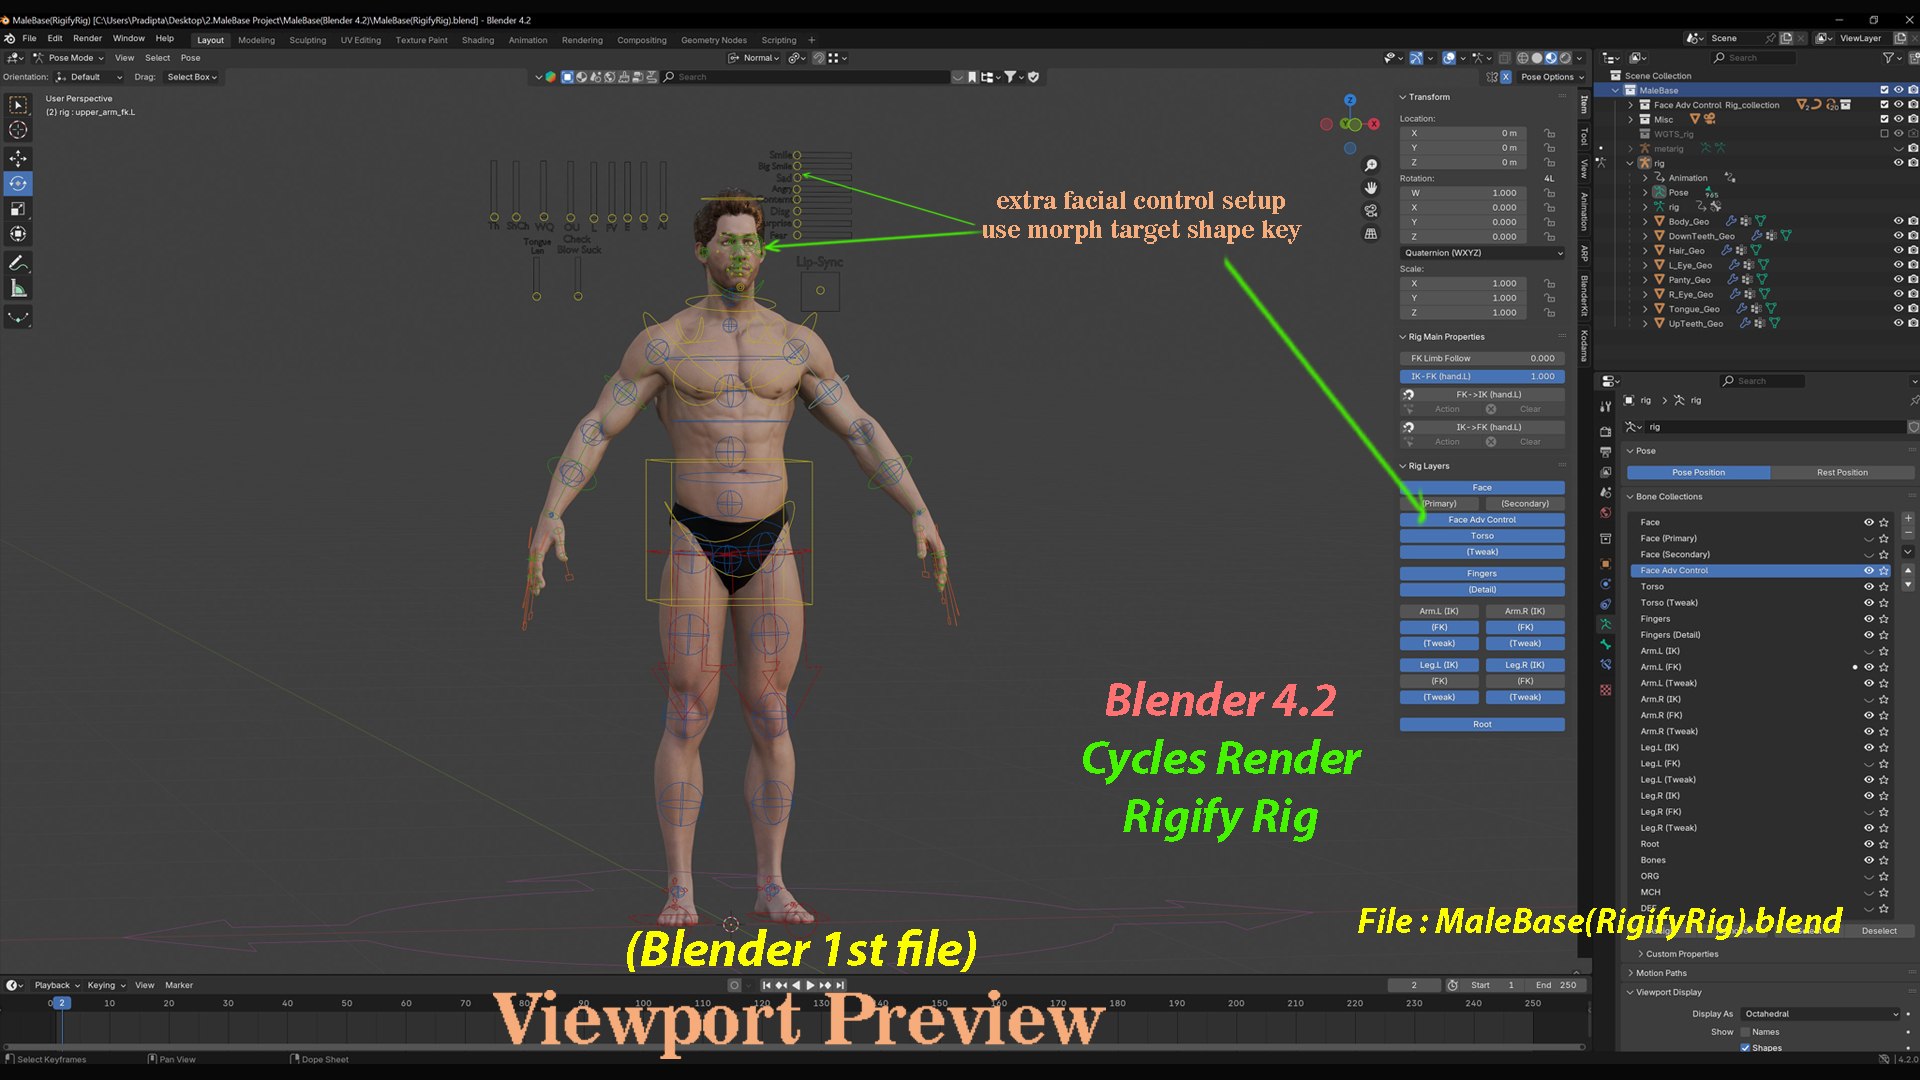The width and height of the screenshot is (1920, 1080).
Task: Switch to the Sculpting workspace tab
Action: pos(307,40)
